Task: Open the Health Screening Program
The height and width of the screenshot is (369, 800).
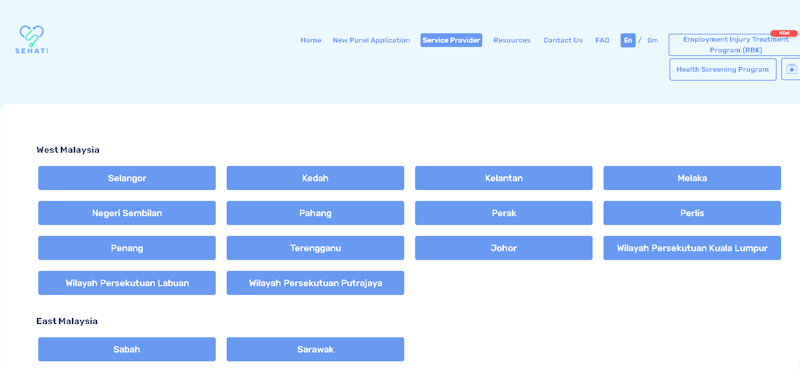Action: pyautogui.click(x=722, y=69)
